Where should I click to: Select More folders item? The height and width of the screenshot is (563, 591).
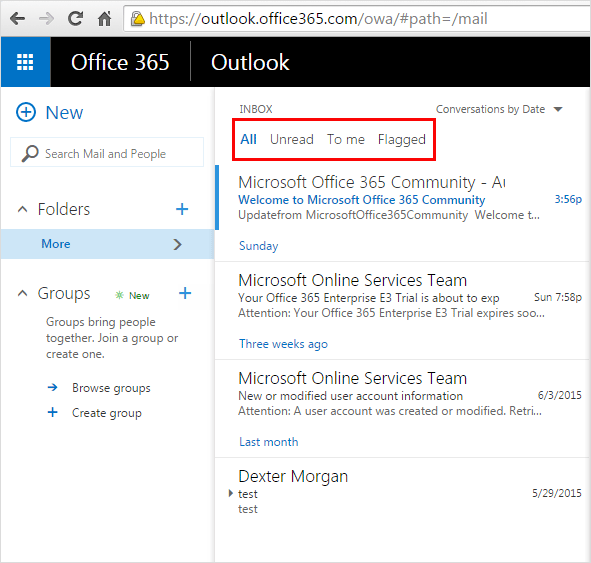(x=107, y=244)
